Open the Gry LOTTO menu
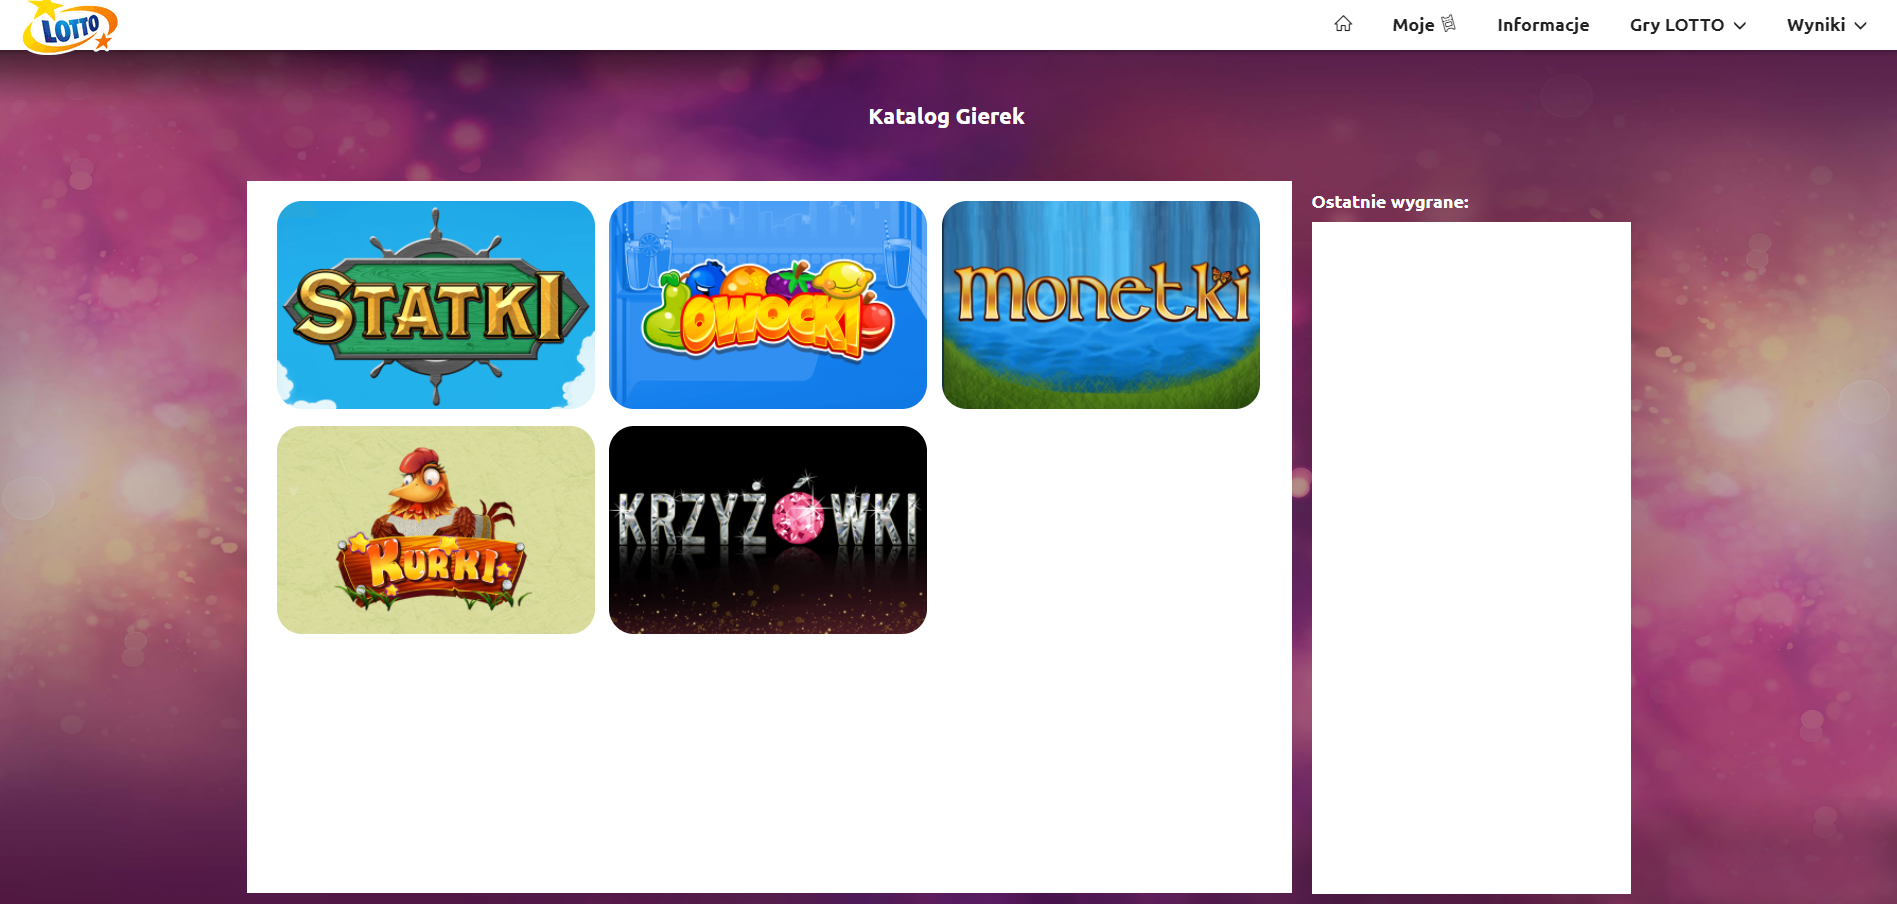The height and width of the screenshot is (904, 1897). [x=1676, y=25]
